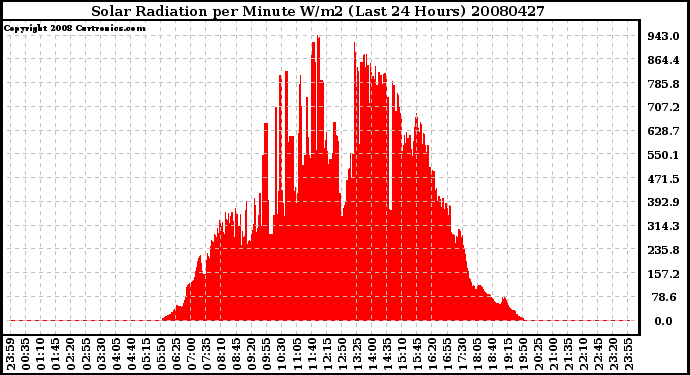
Task: Click the 21:00 time axis label
Action: click(552, 354)
